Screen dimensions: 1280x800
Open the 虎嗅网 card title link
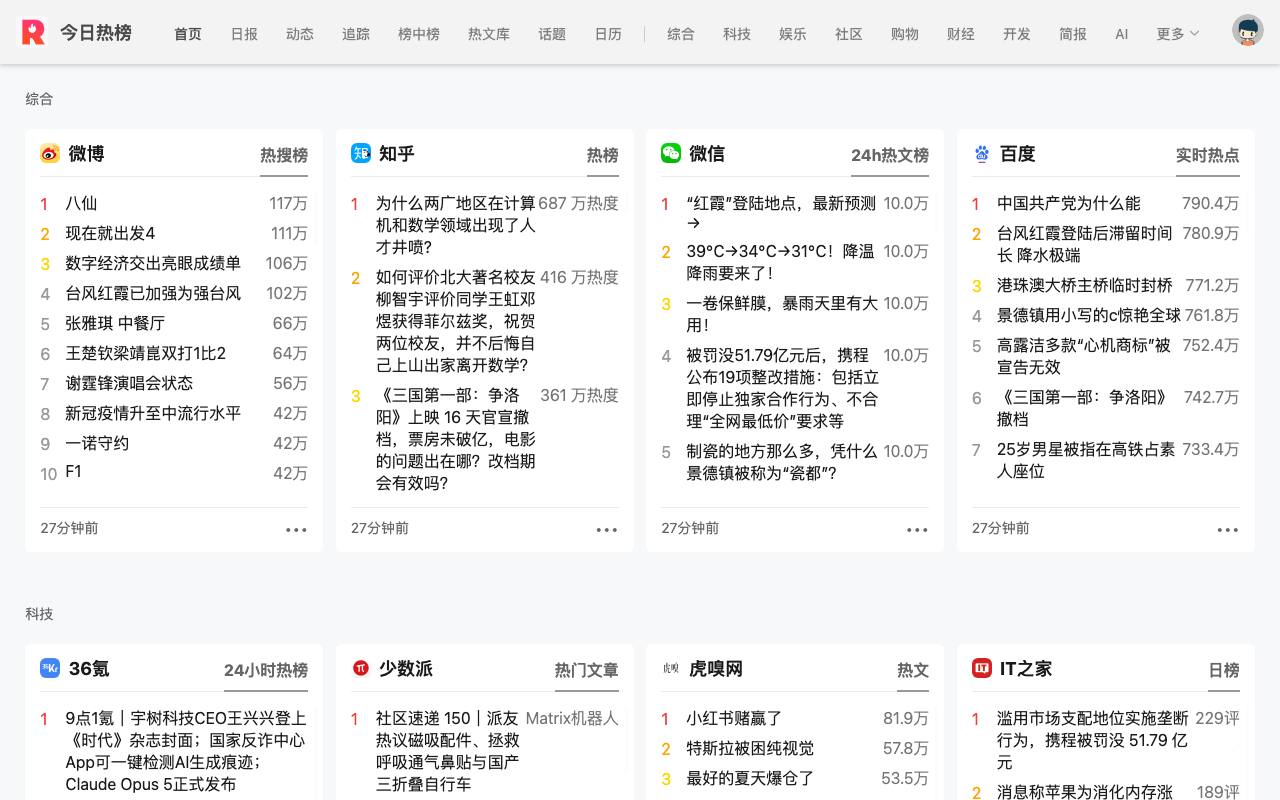point(716,668)
